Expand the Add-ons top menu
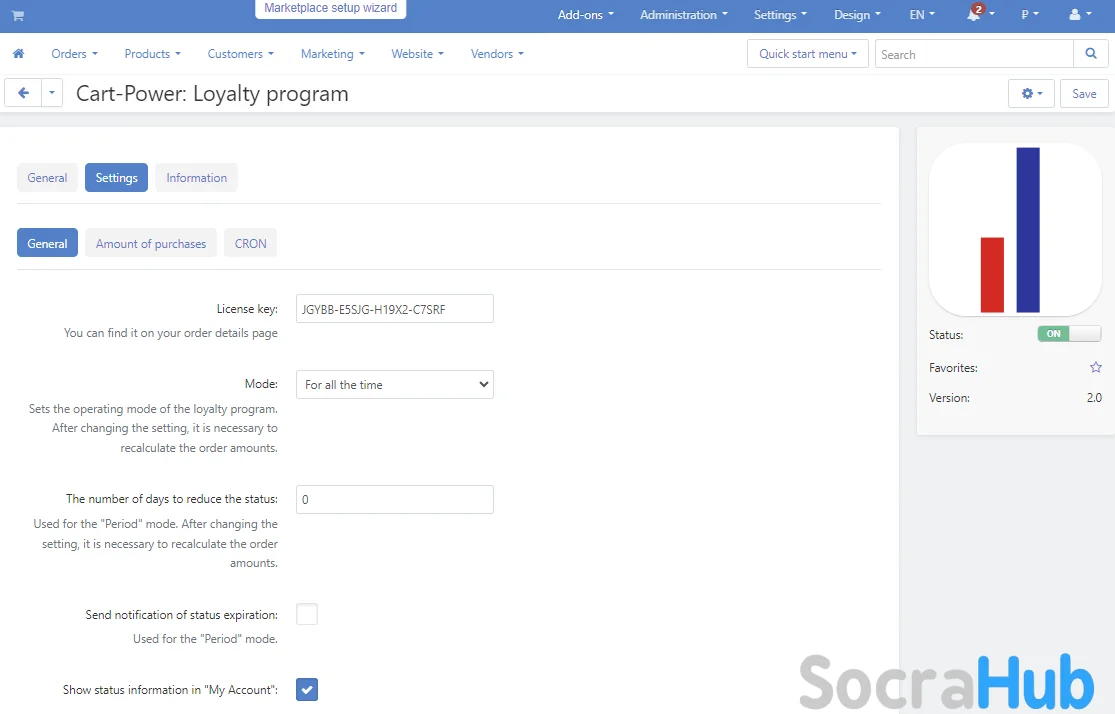Viewport: 1115px width, 714px height. pyautogui.click(x=585, y=15)
